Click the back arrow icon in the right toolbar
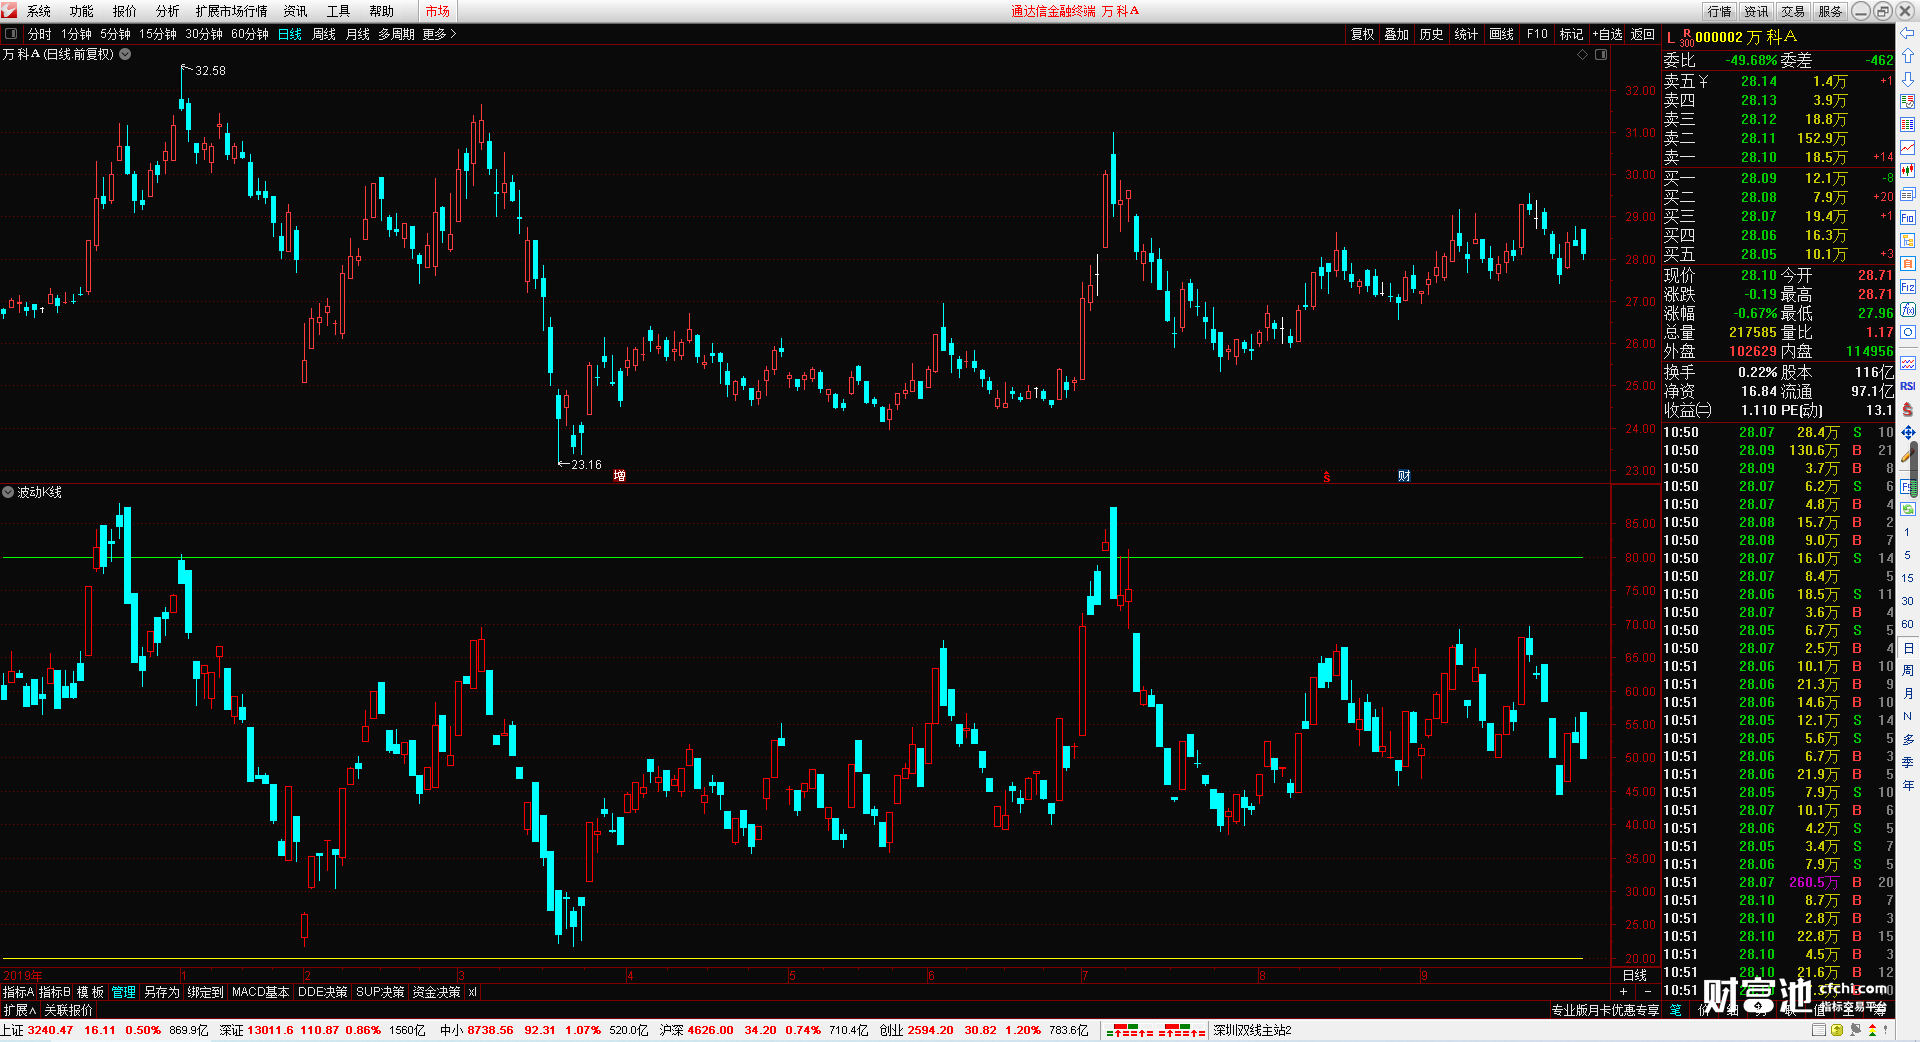1920x1042 pixels. [1907, 33]
